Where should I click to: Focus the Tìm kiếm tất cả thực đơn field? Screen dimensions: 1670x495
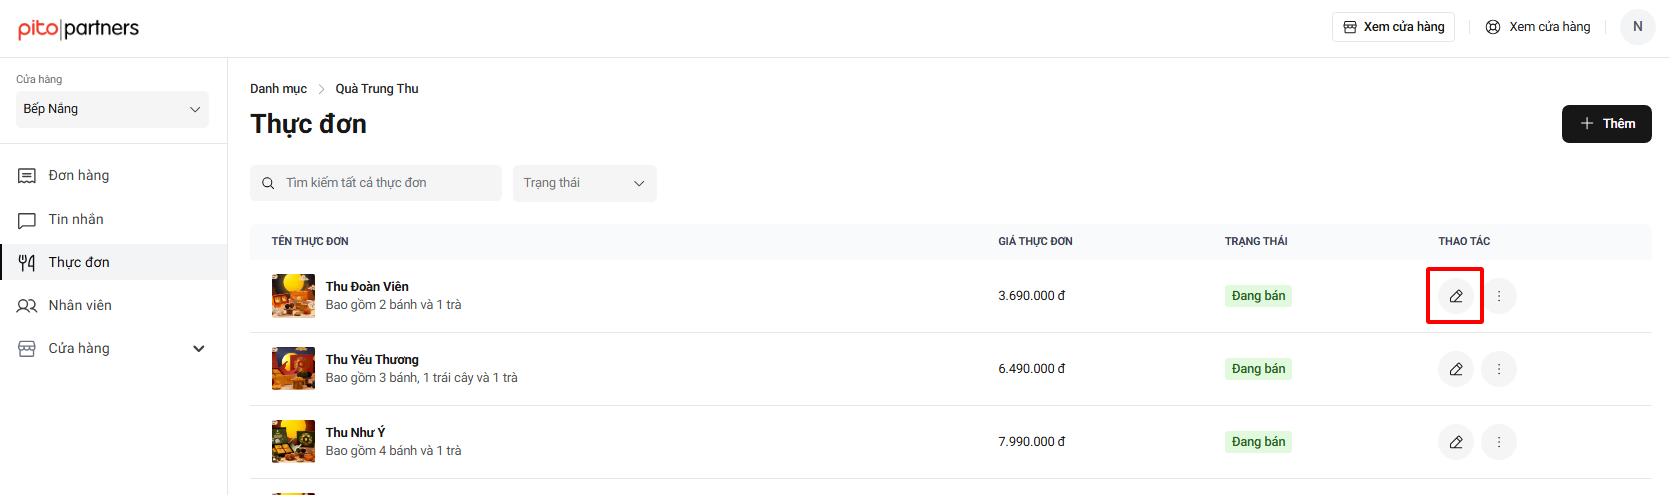pos(376,183)
